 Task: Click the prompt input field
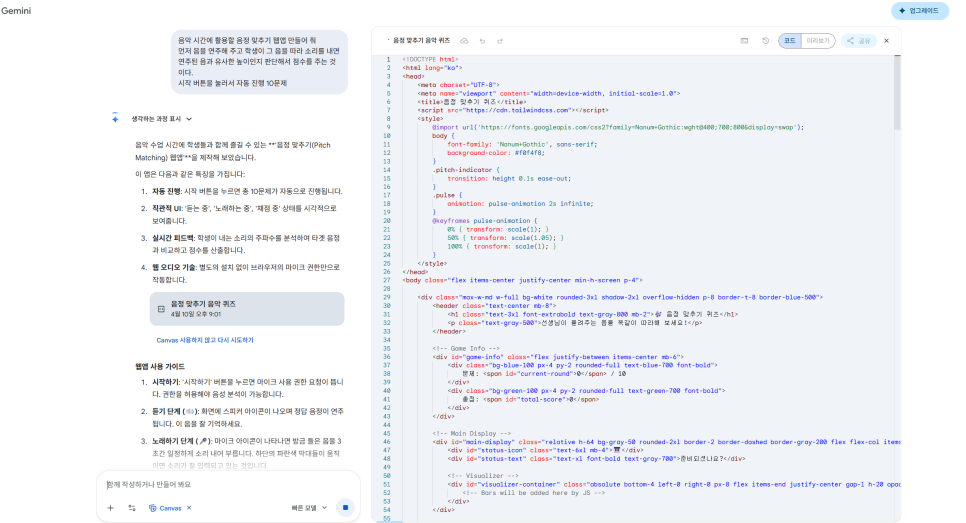[228, 485]
